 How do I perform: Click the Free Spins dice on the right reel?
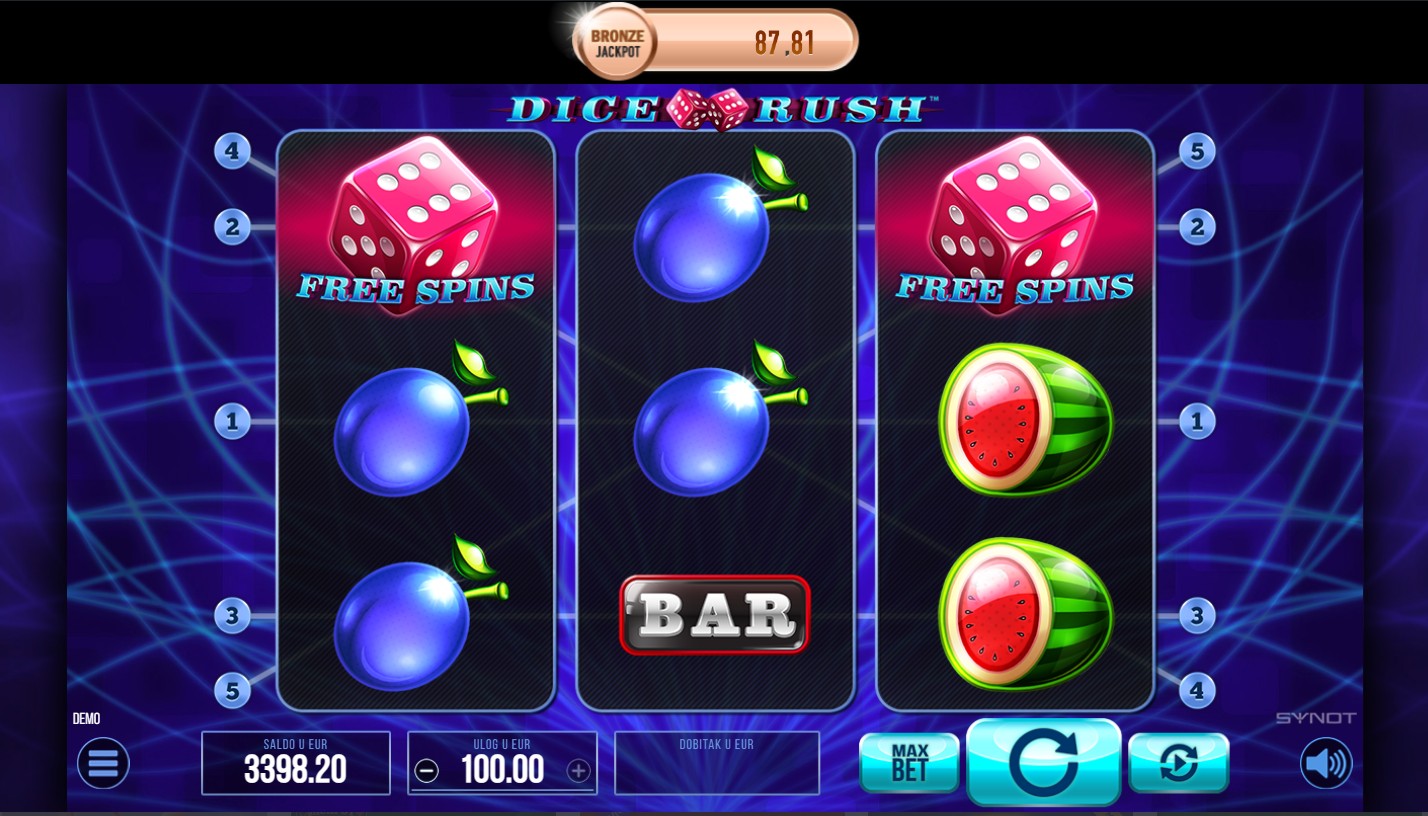[x=1015, y=226]
